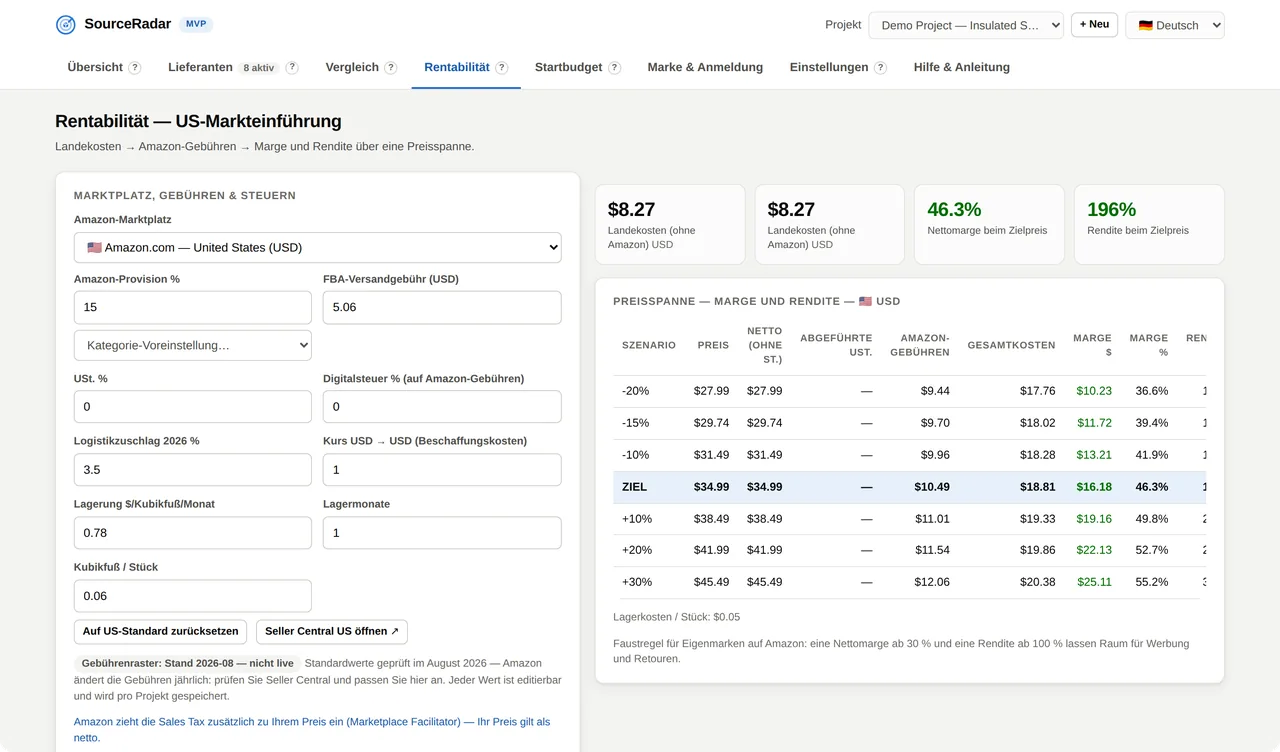Expand the Projekt dropdown
Screen dimensions: 1280x752
click(x=966, y=25)
